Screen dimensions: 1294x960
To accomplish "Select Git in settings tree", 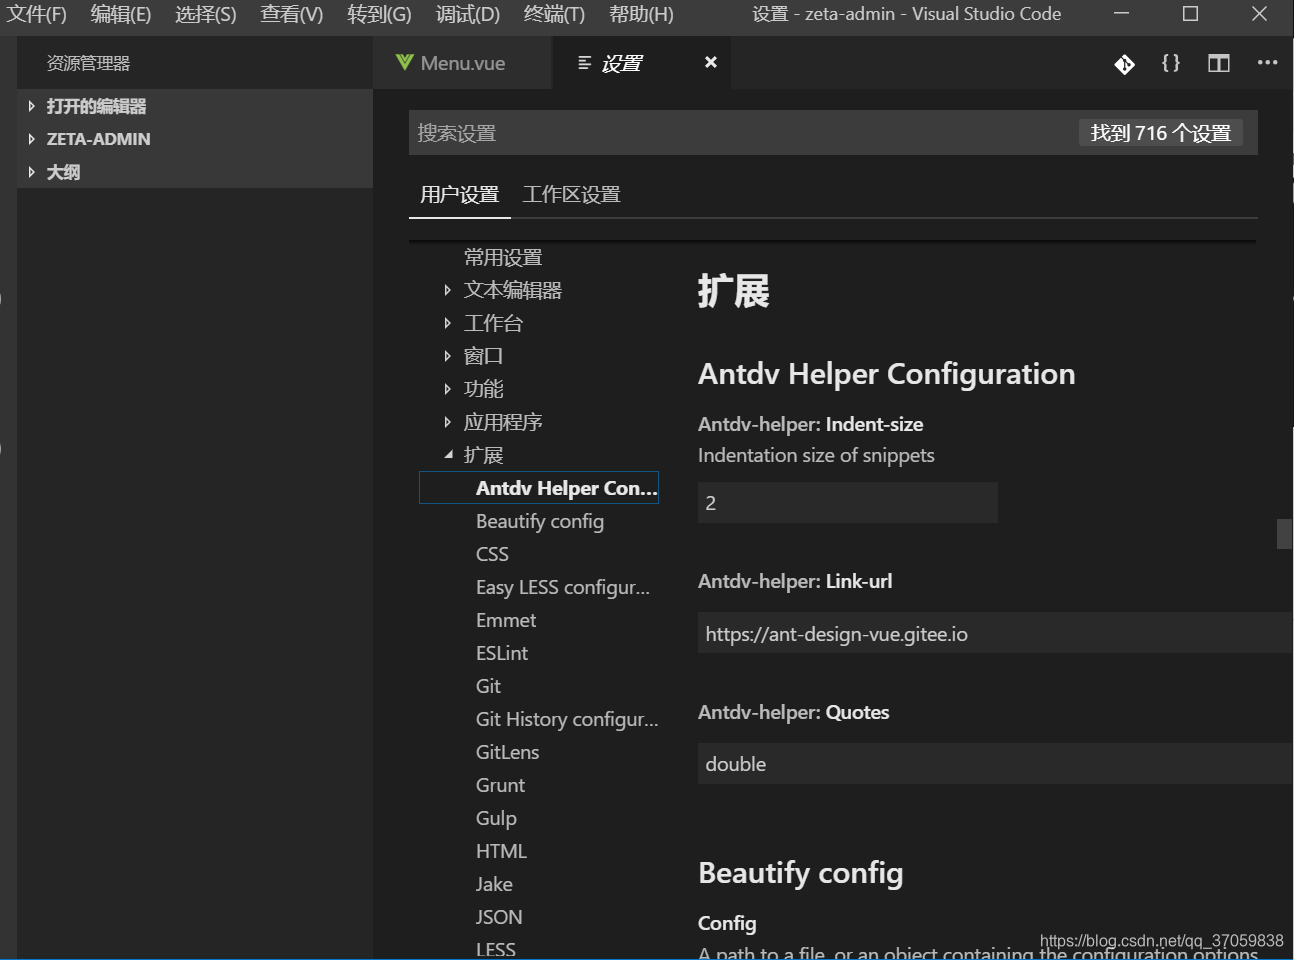I will pyautogui.click(x=488, y=686).
